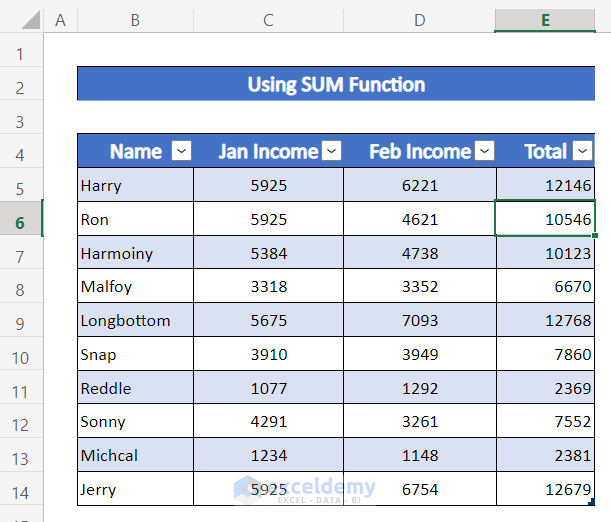Select column E header
Viewport: 611px width, 522px height.
(545, 20)
